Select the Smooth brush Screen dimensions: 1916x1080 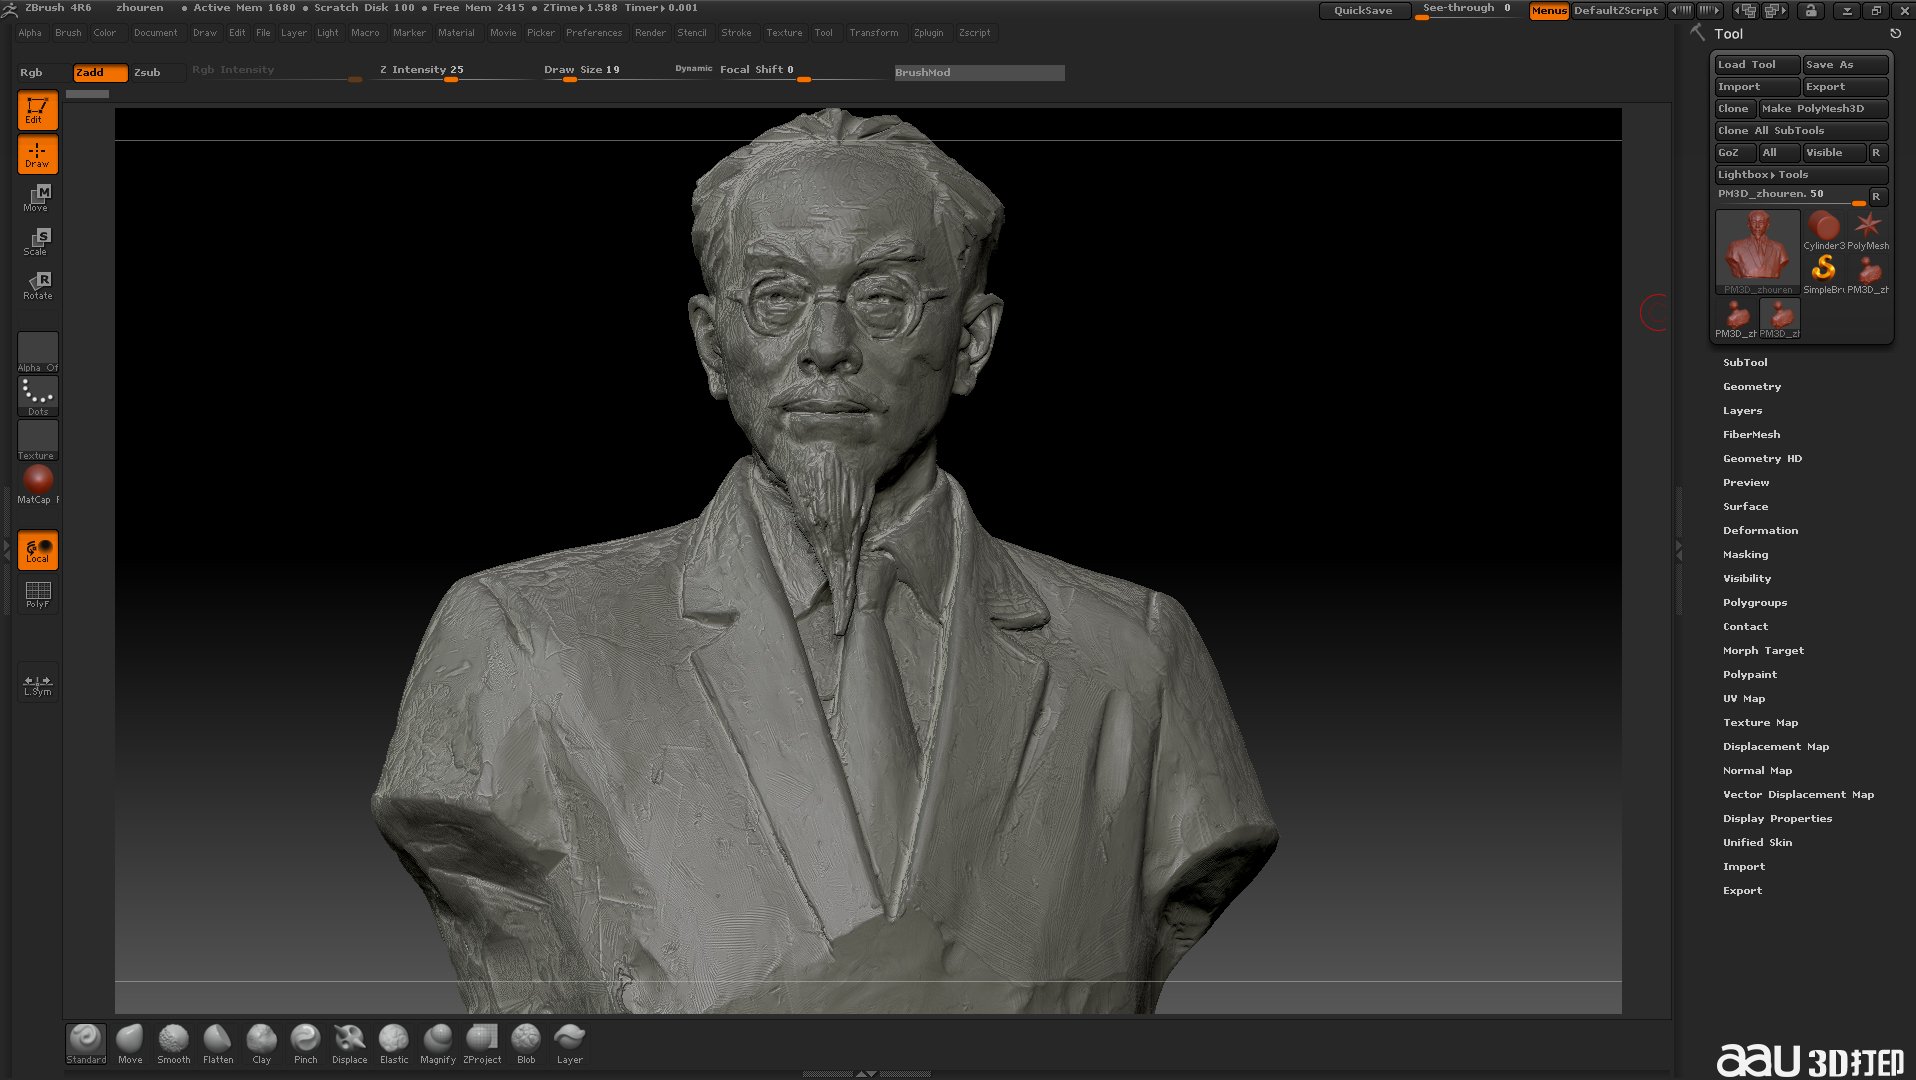pos(173,1043)
